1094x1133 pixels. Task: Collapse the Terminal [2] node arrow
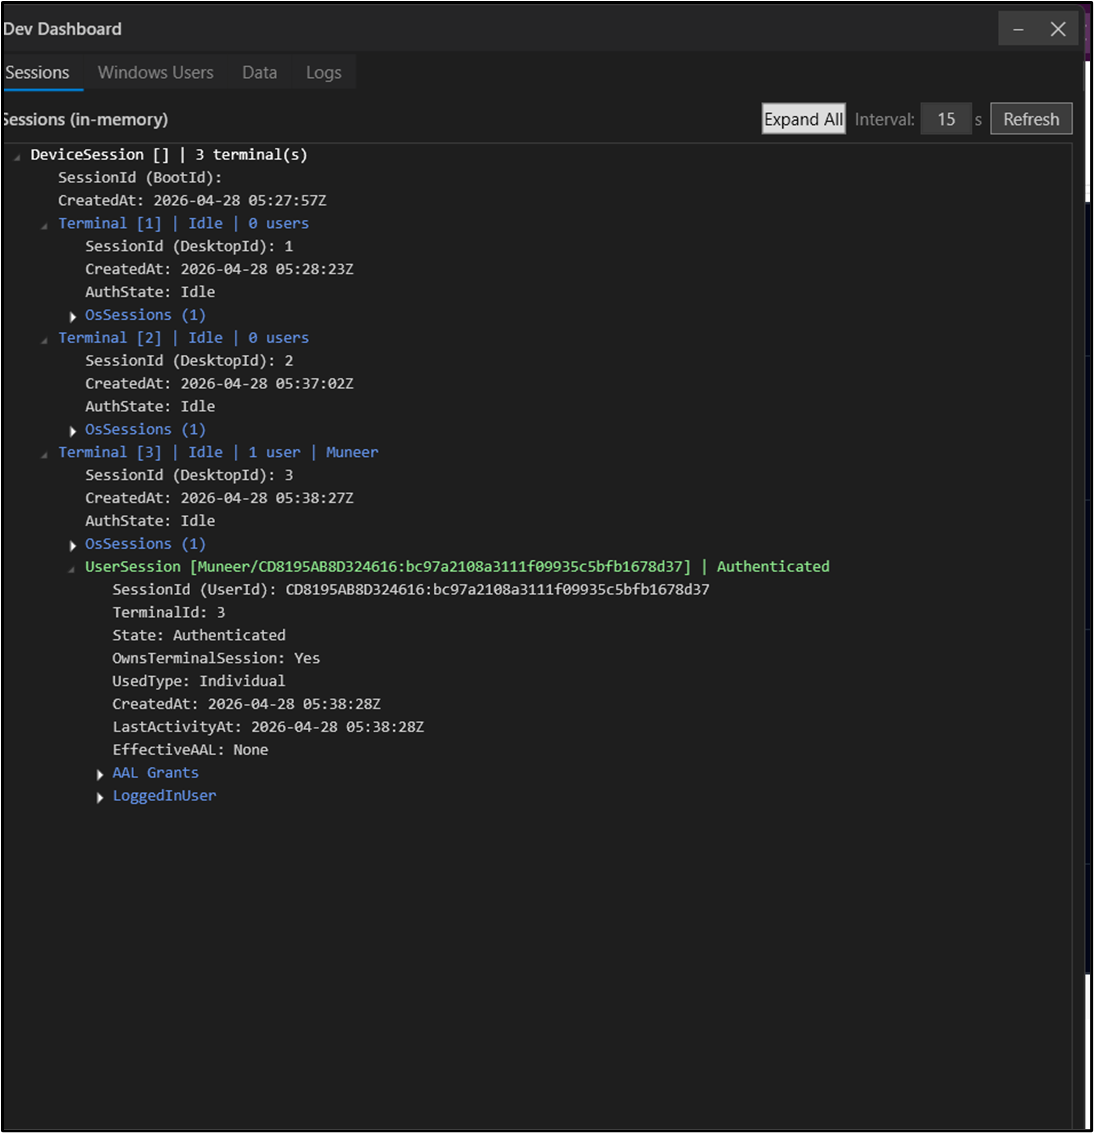tap(44, 339)
